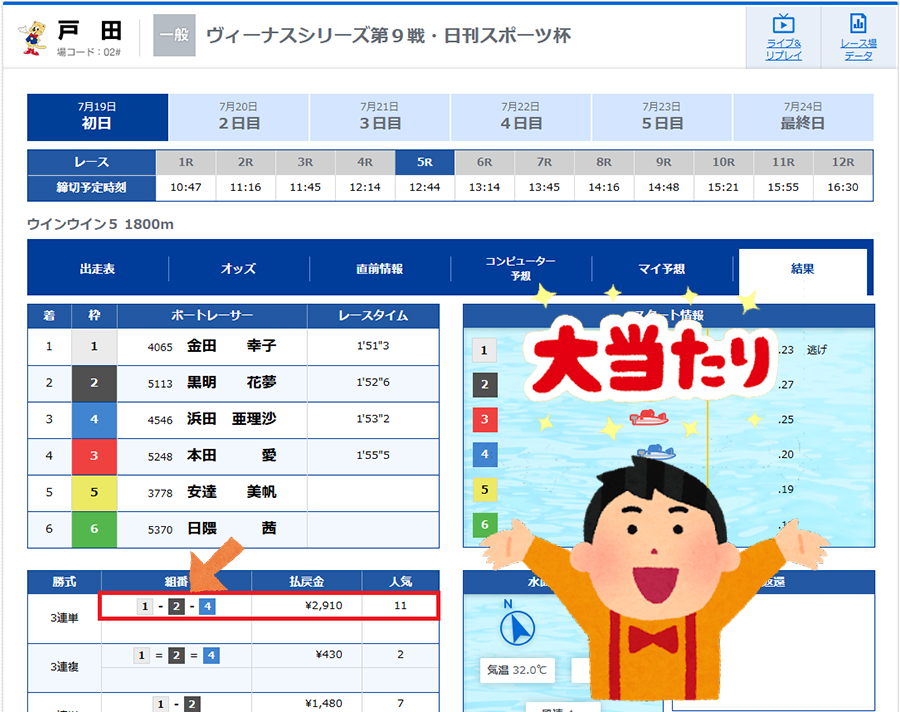Select race 4R
This screenshot has width=900, height=712.
click(365, 162)
